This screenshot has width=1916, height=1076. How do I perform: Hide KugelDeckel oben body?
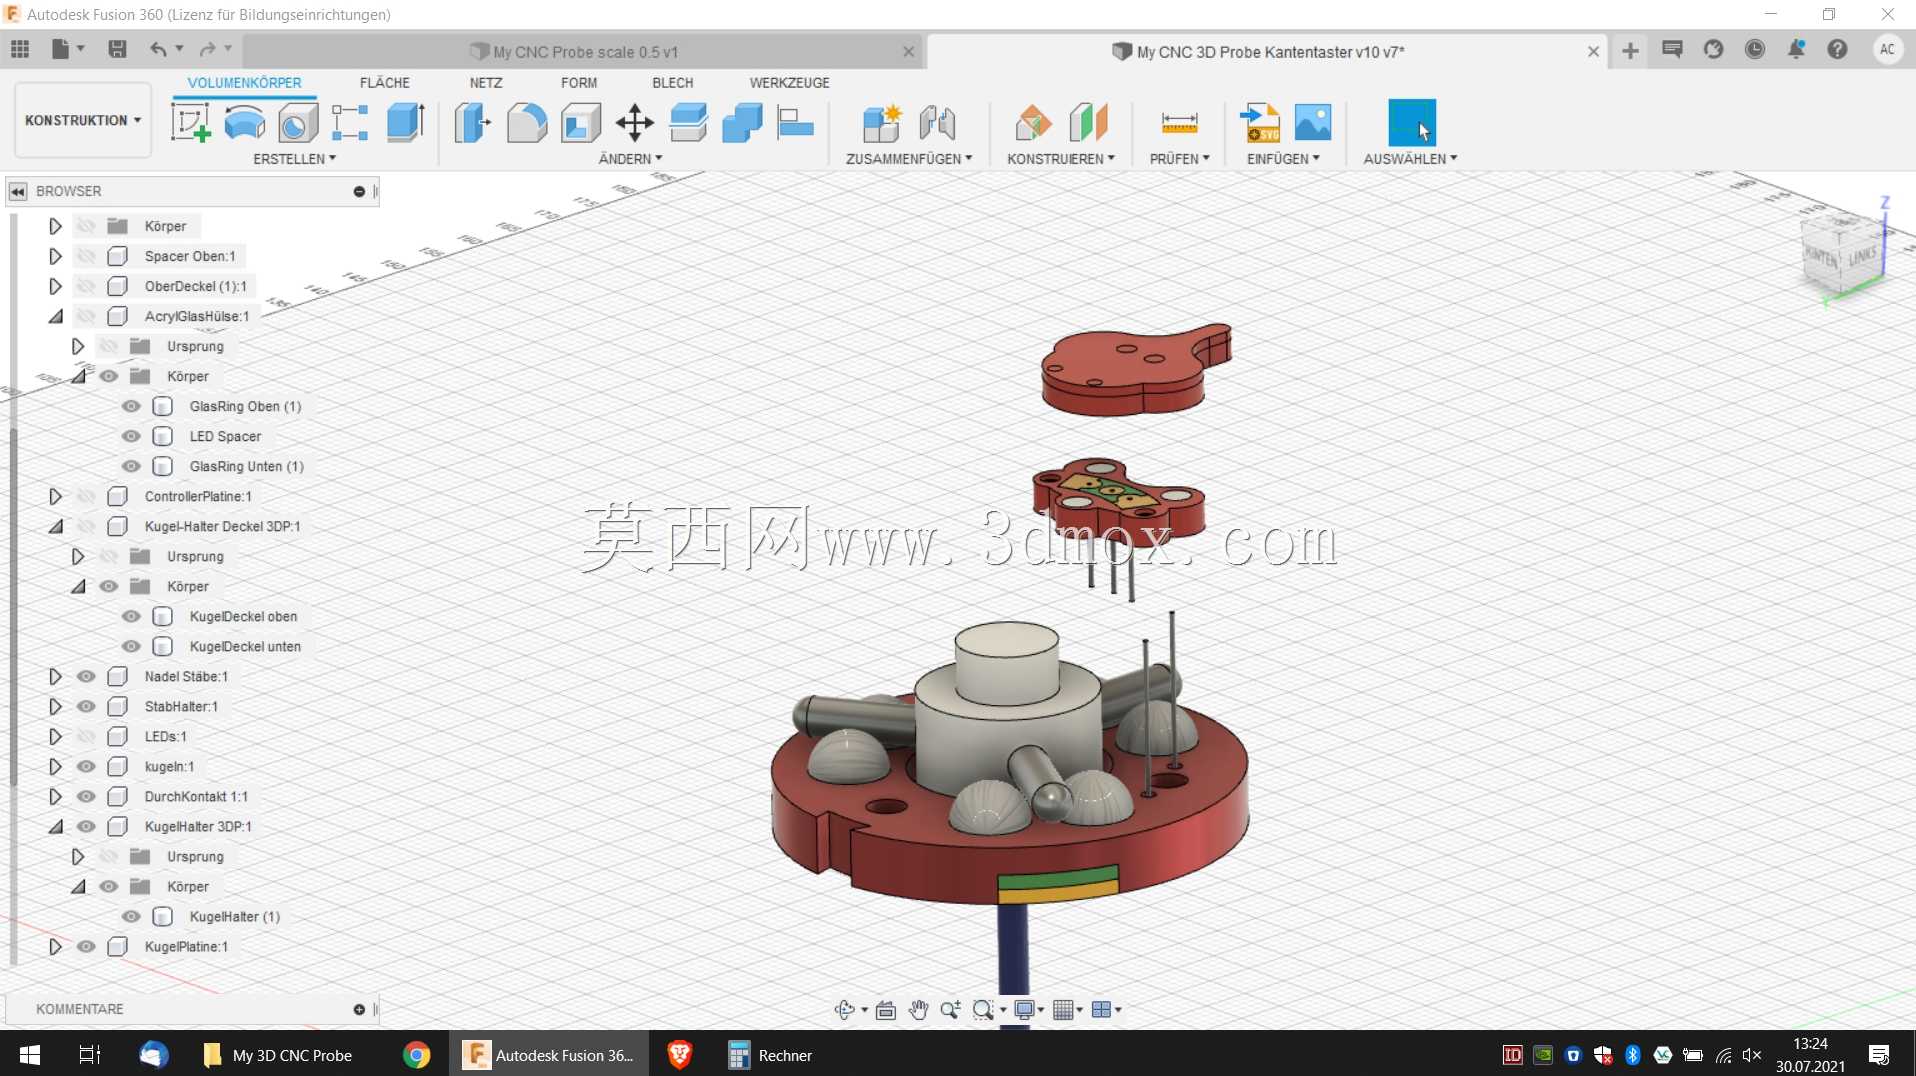tap(131, 616)
